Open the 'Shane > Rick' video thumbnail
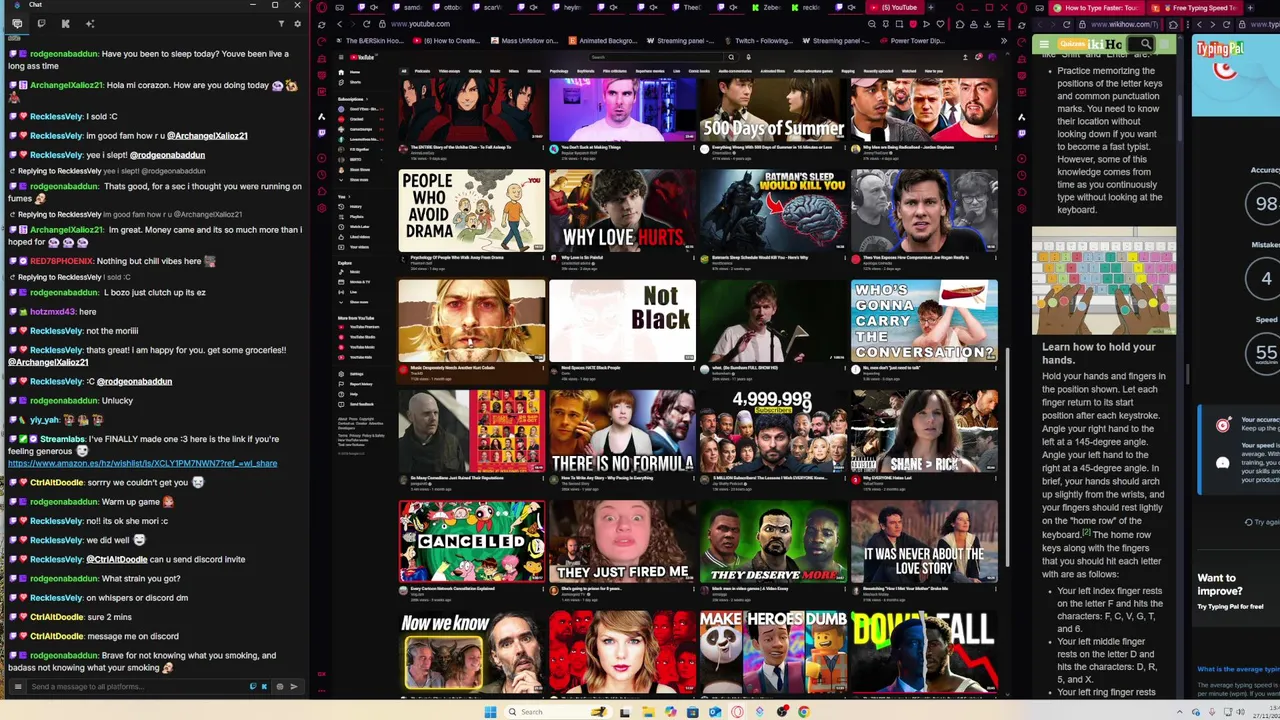Screen dimensions: 1280x720 click(924, 431)
